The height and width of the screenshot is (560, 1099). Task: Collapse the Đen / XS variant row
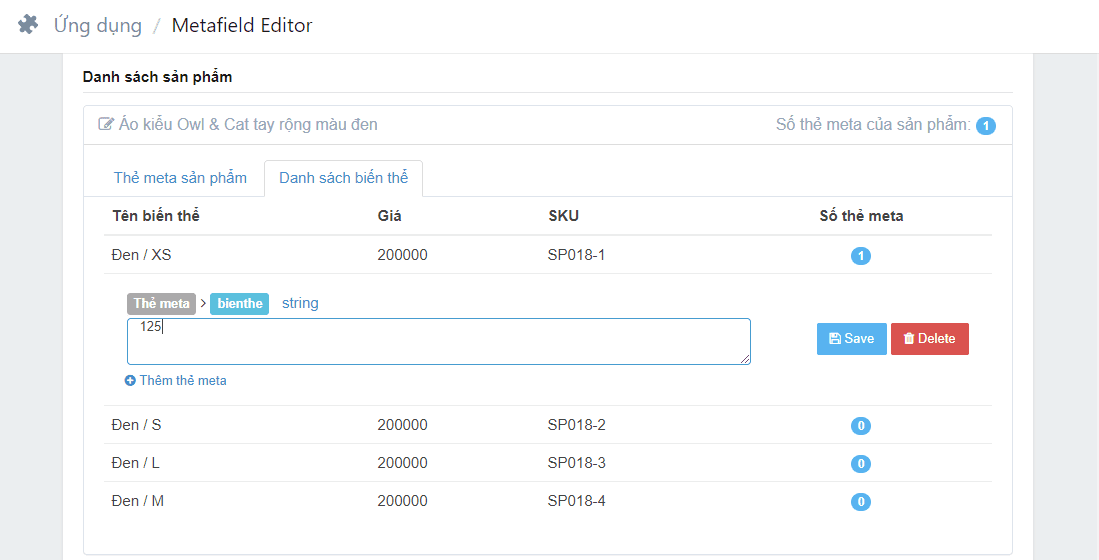coord(142,255)
